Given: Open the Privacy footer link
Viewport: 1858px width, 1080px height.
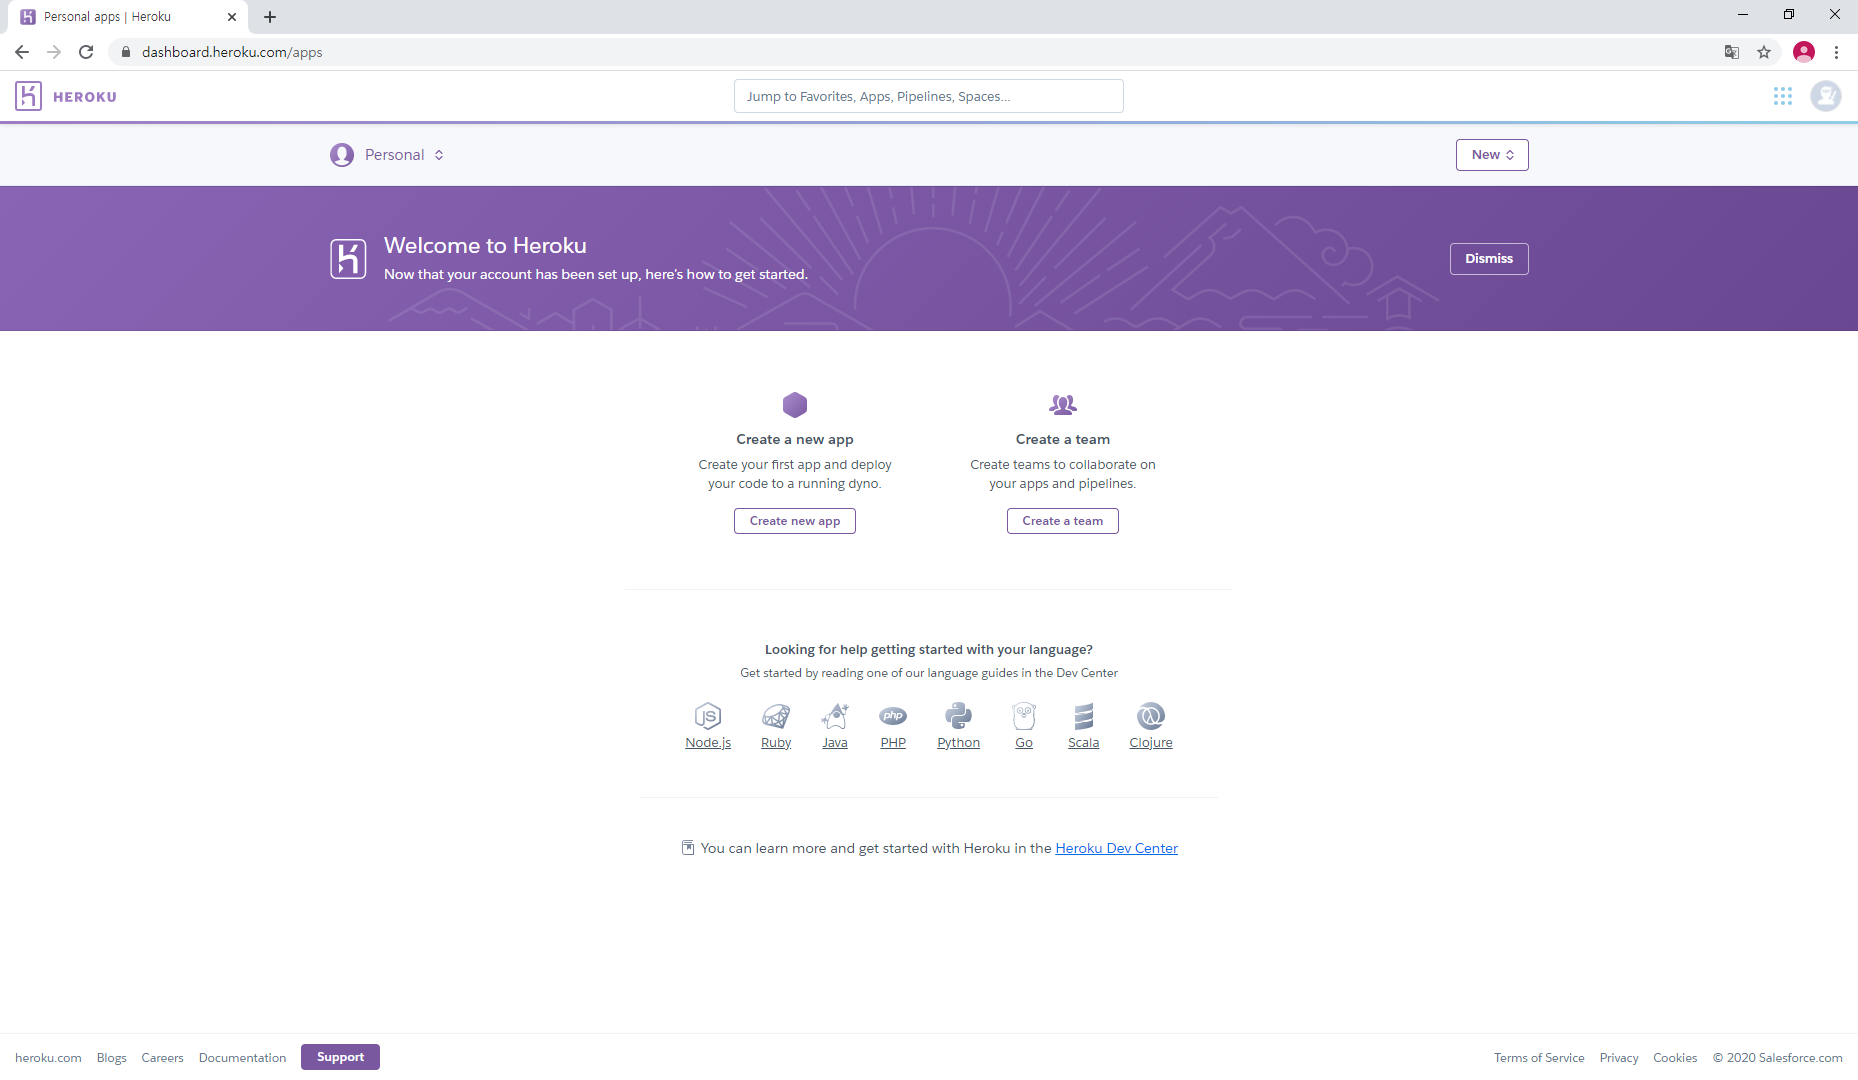Looking at the screenshot, I should tap(1619, 1058).
